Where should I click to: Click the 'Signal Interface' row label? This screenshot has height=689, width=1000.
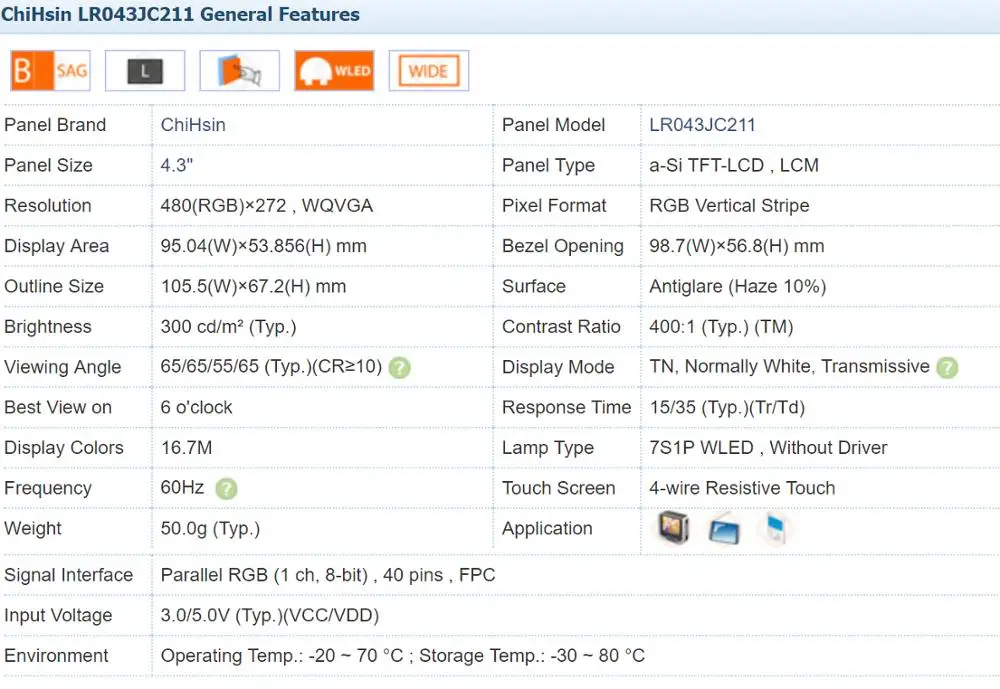click(68, 575)
